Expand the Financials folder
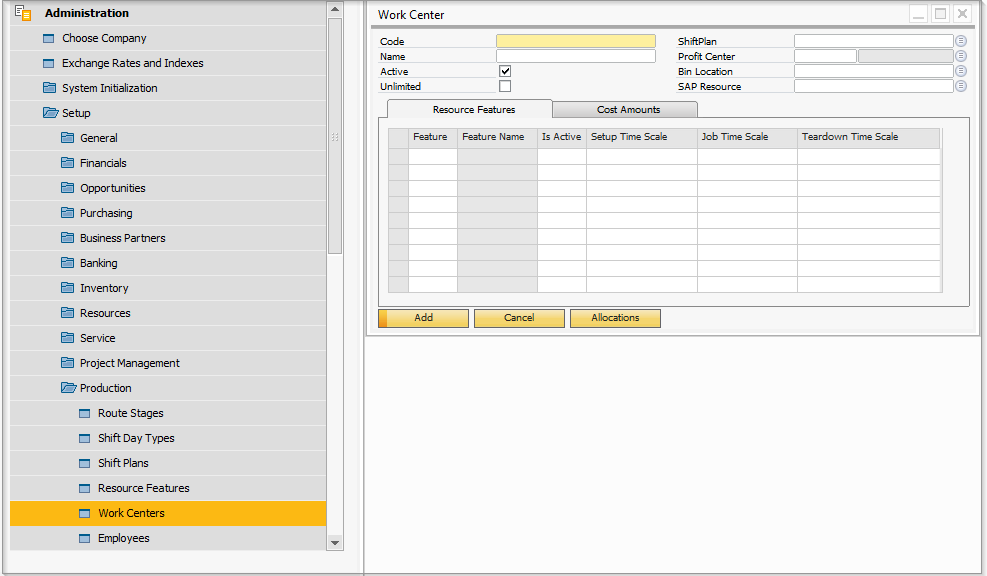This screenshot has width=987, height=576. click(x=67, y=163)
